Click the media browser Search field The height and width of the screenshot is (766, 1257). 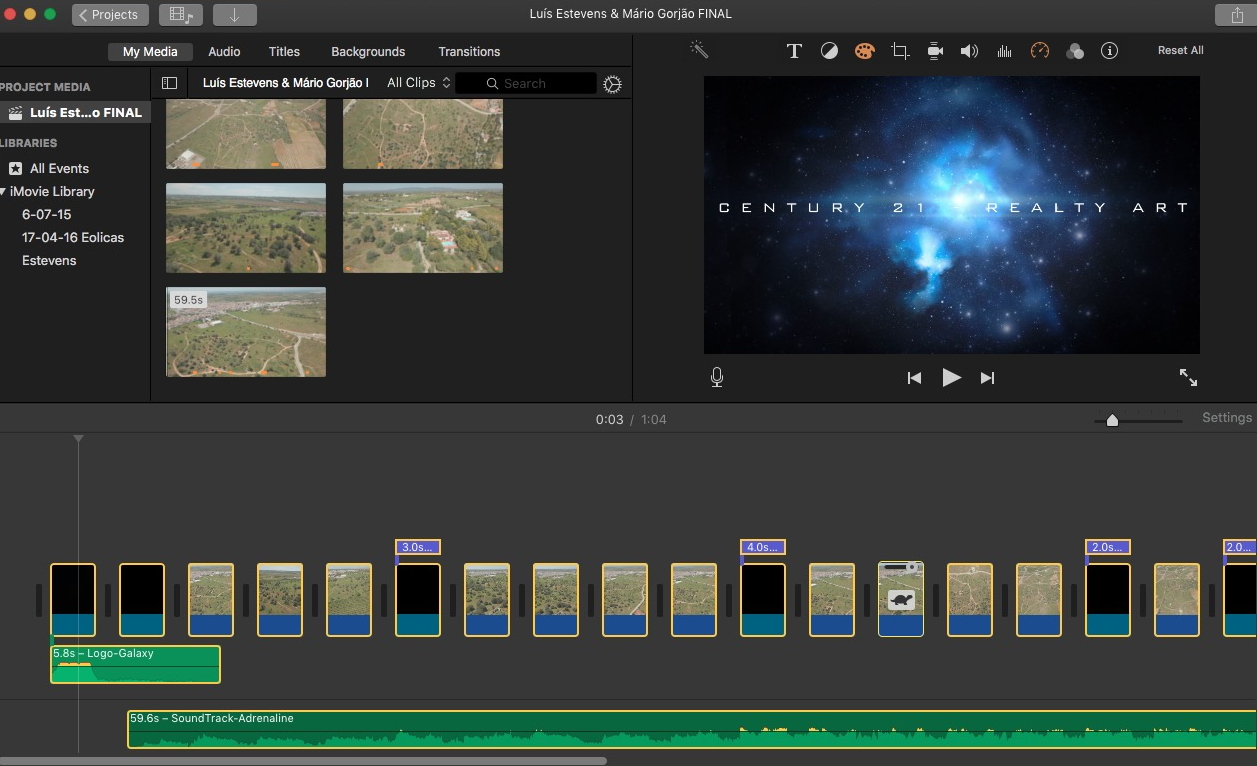tap(526, 84)
